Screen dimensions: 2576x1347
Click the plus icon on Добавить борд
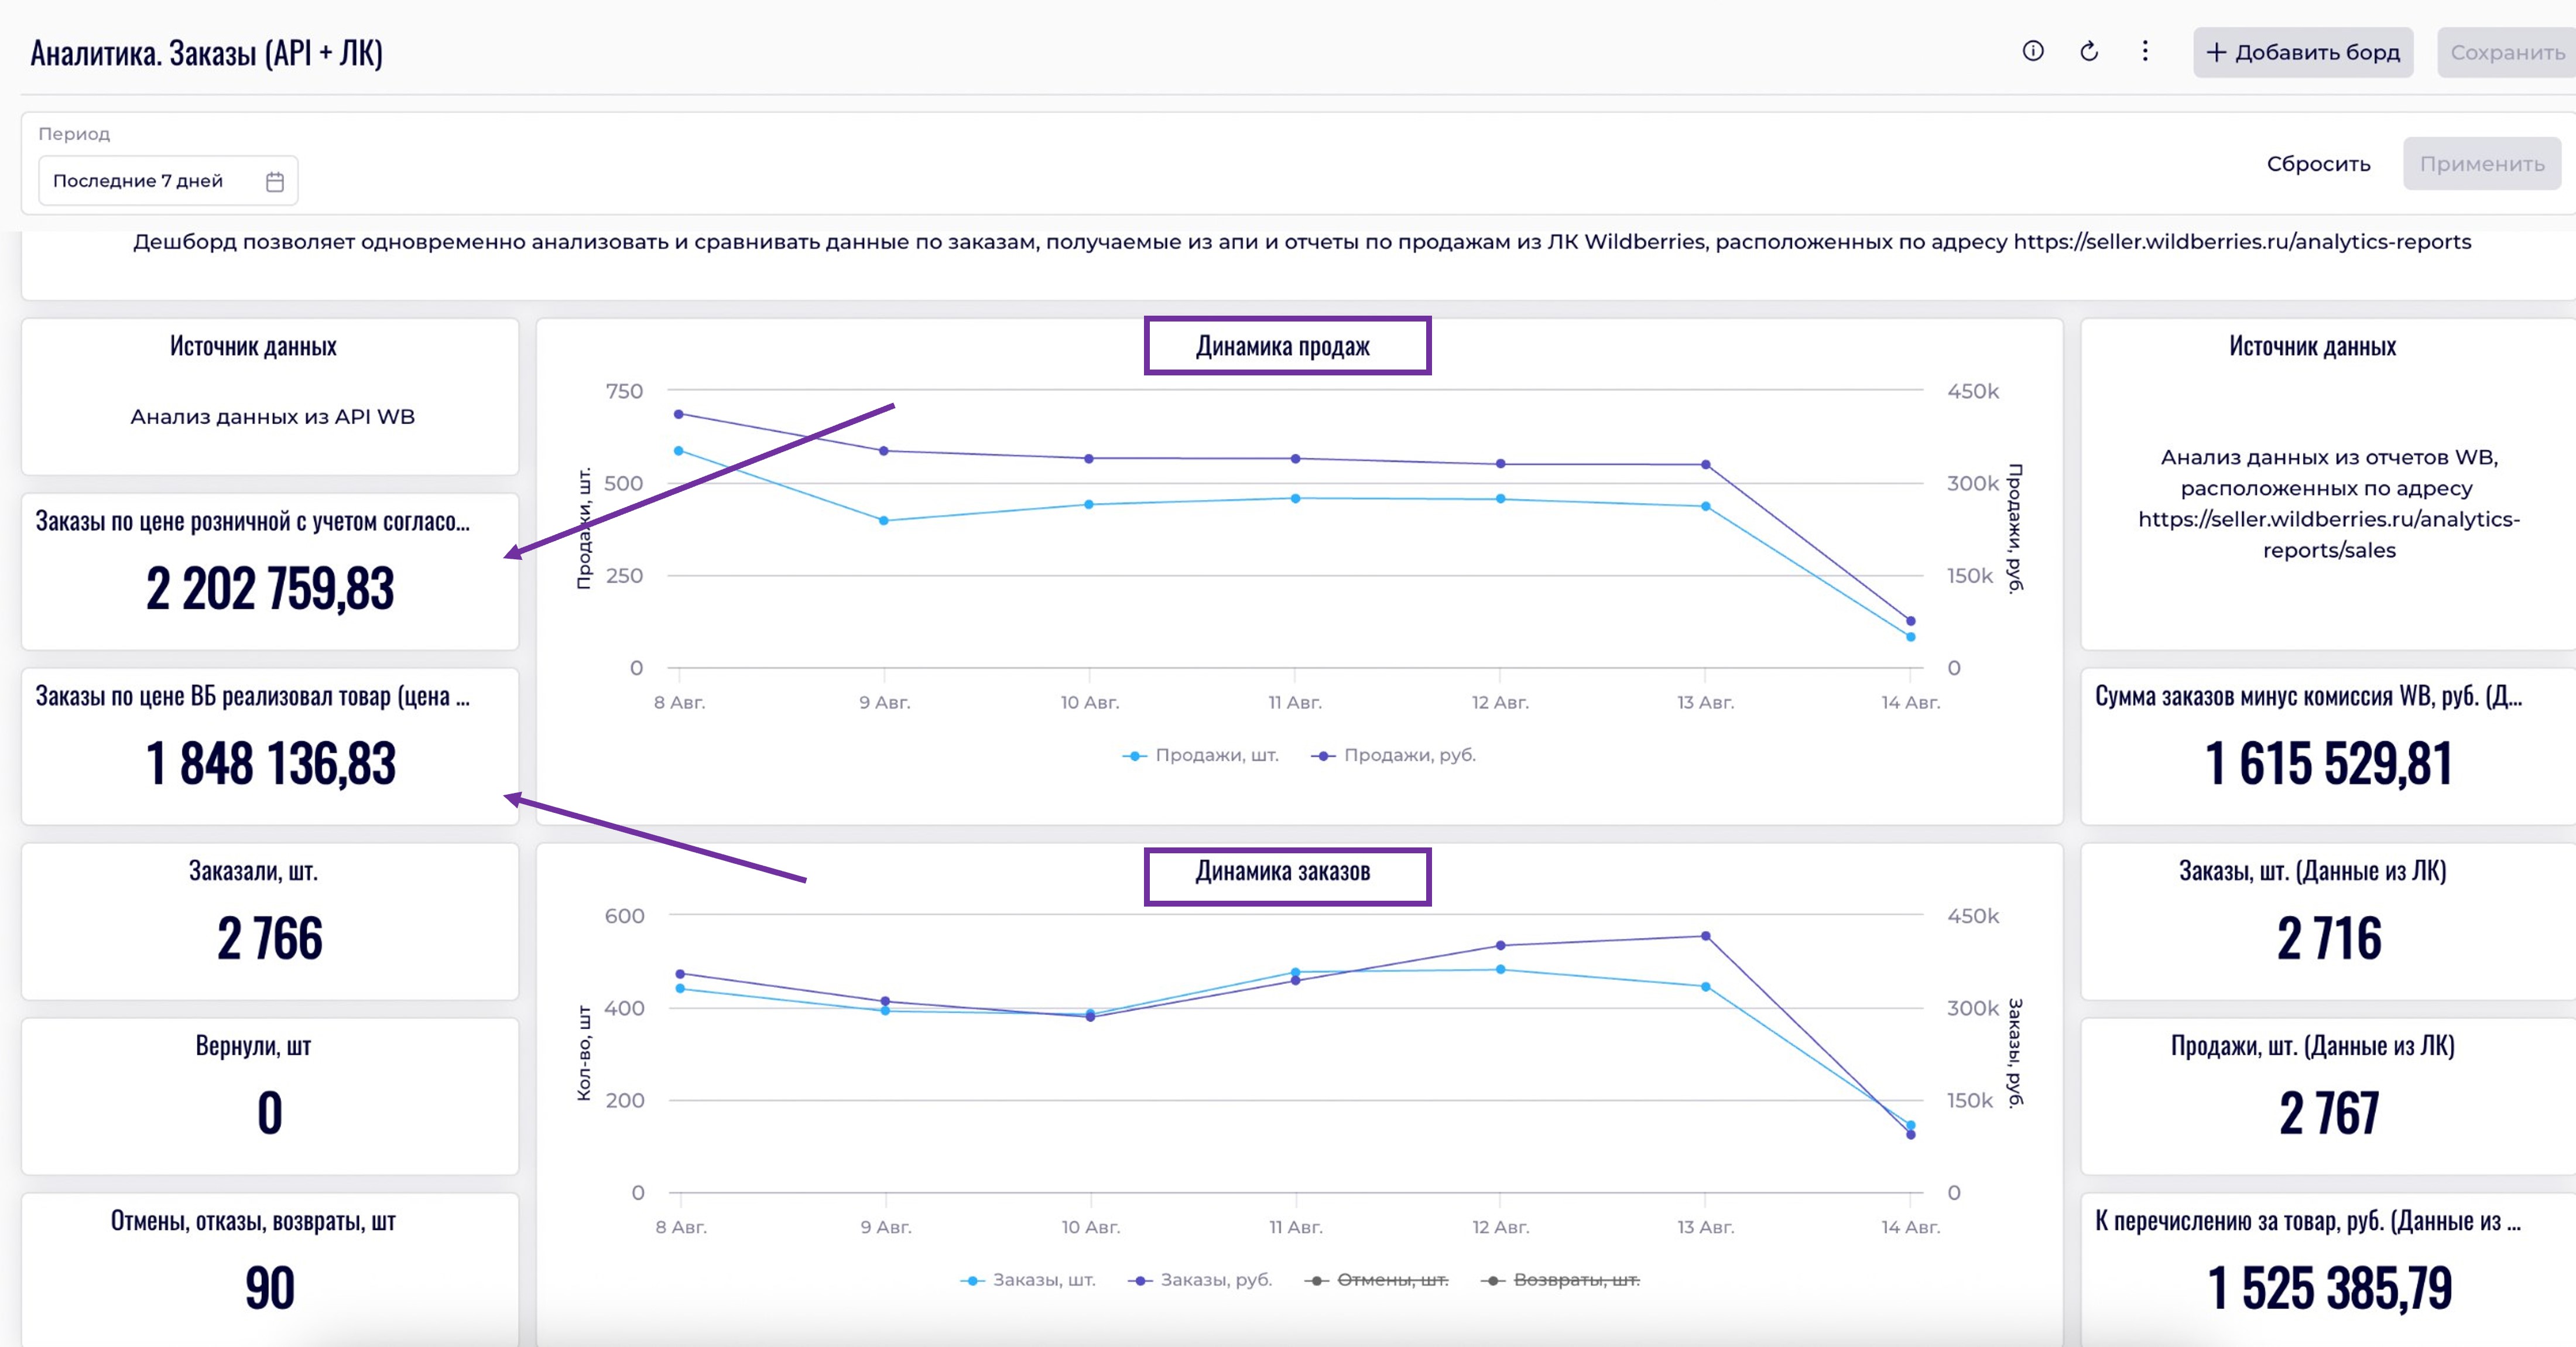(x=2216, y=52)
